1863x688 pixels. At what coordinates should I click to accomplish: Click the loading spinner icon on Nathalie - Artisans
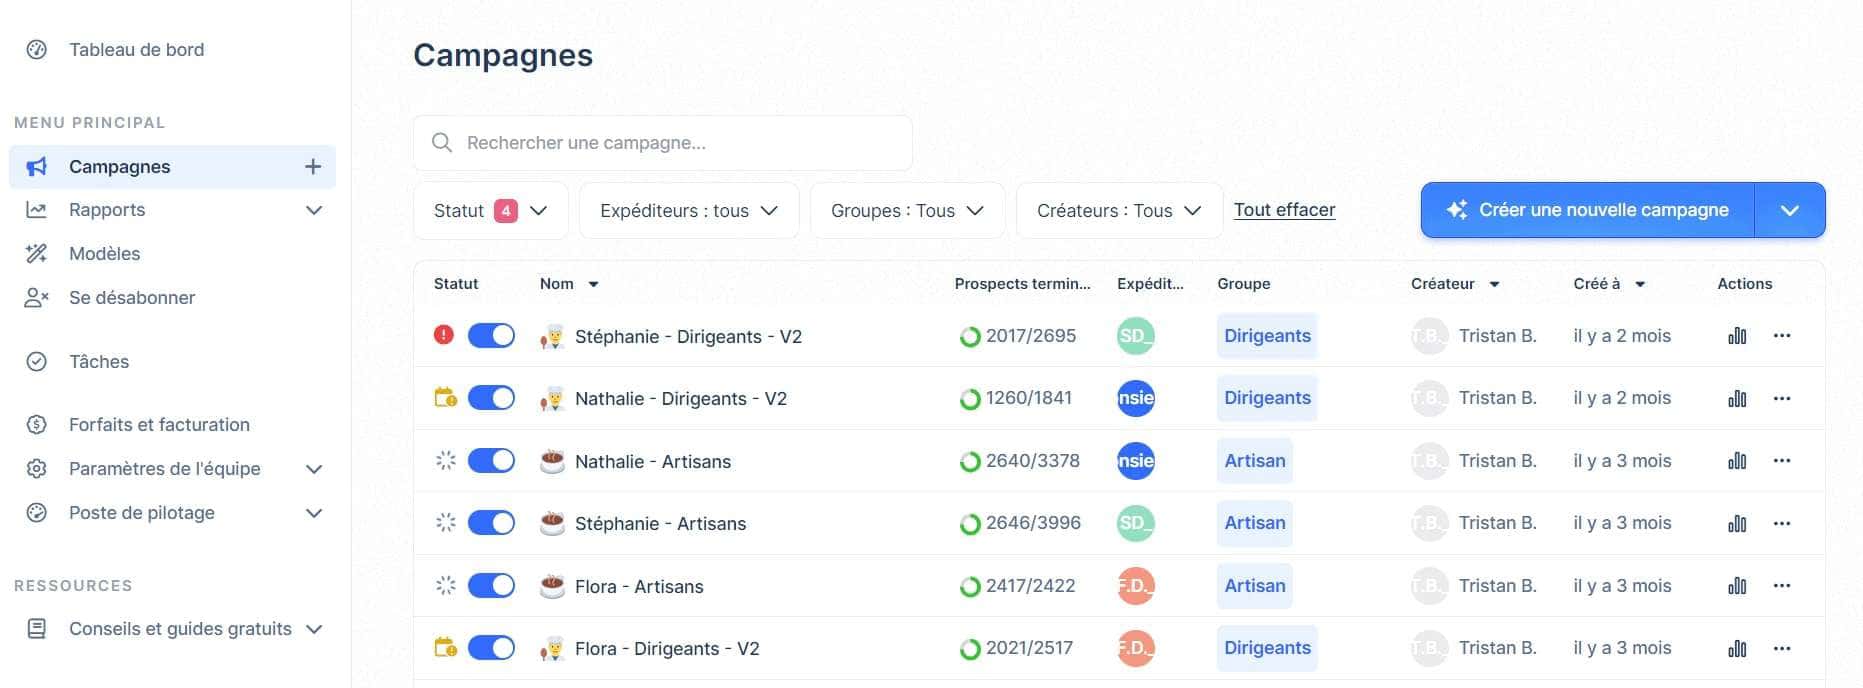coord(446,460)
